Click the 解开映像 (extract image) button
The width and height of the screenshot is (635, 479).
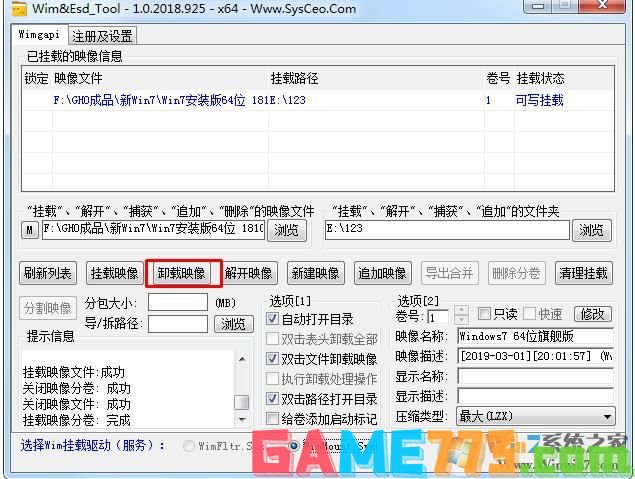pyautogui.click(x=248, y=273)
